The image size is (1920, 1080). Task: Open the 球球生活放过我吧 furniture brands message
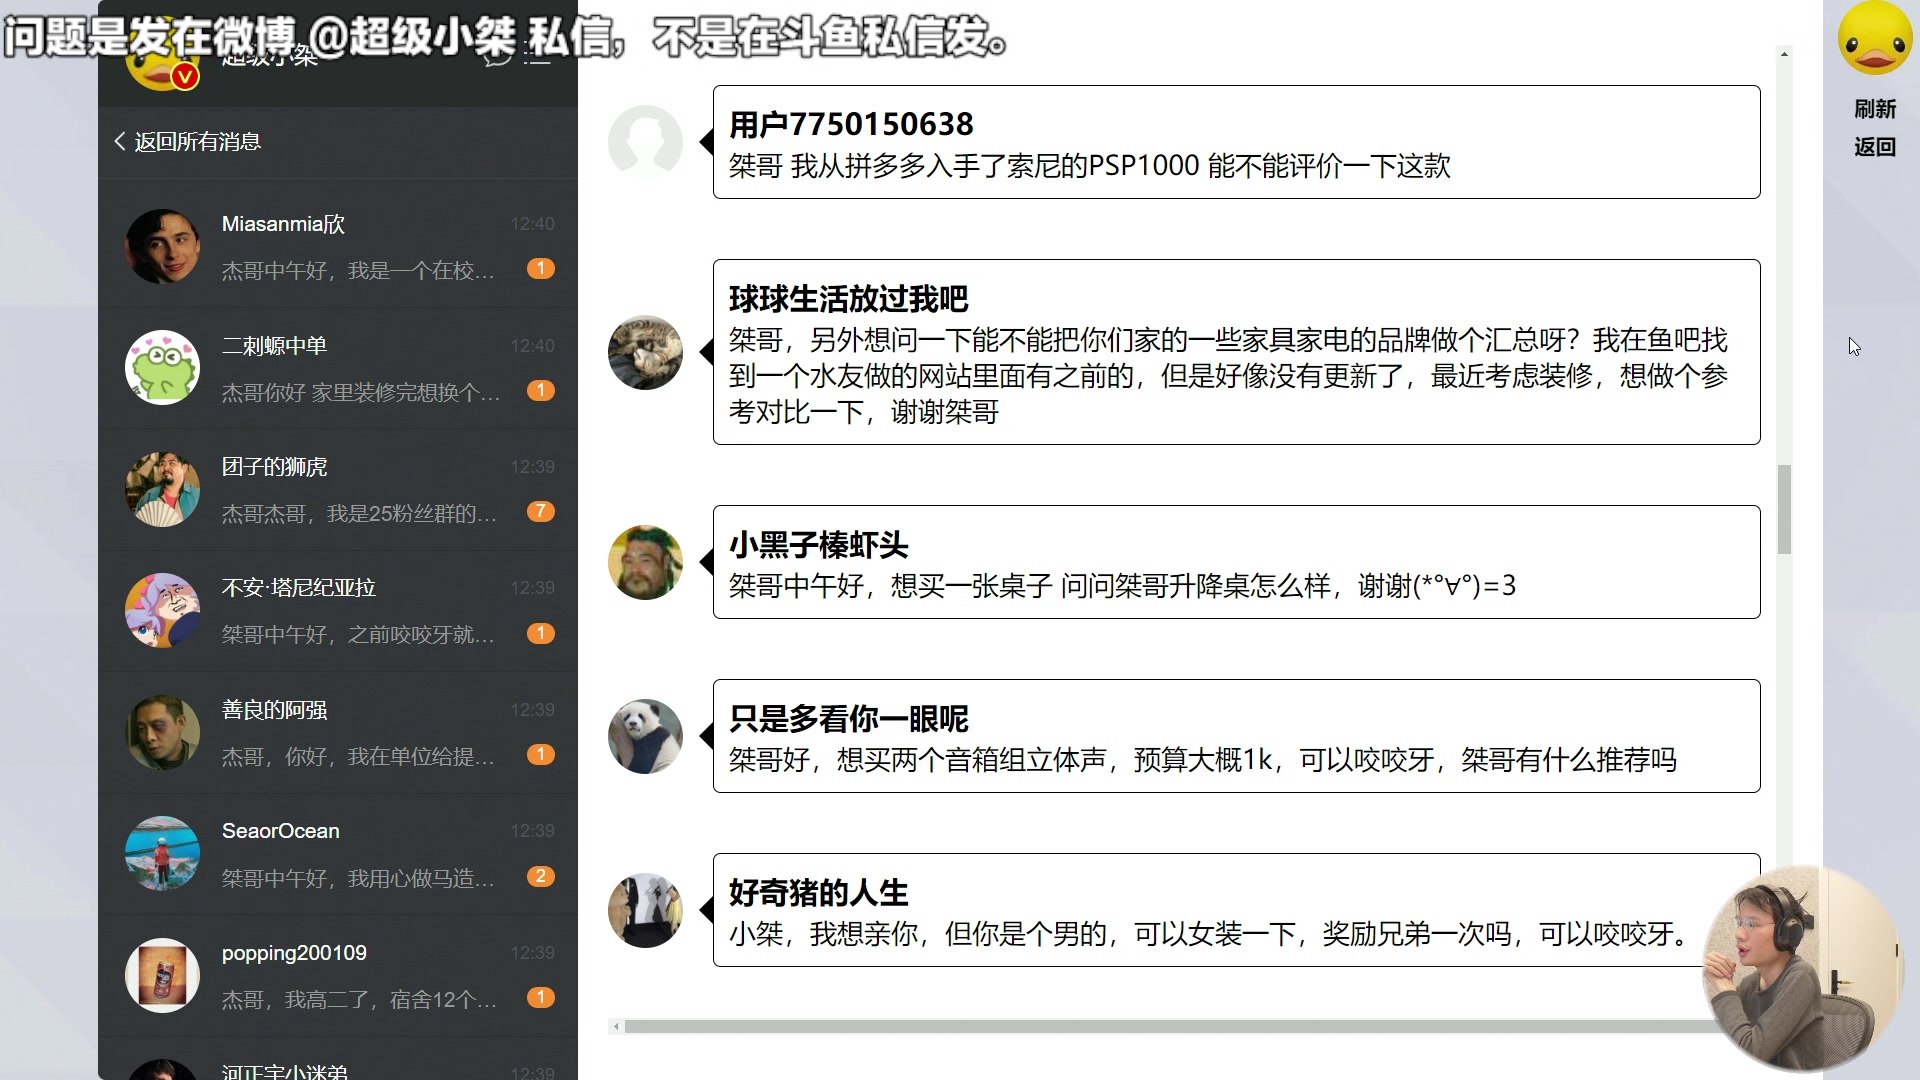coord(1236,352)
